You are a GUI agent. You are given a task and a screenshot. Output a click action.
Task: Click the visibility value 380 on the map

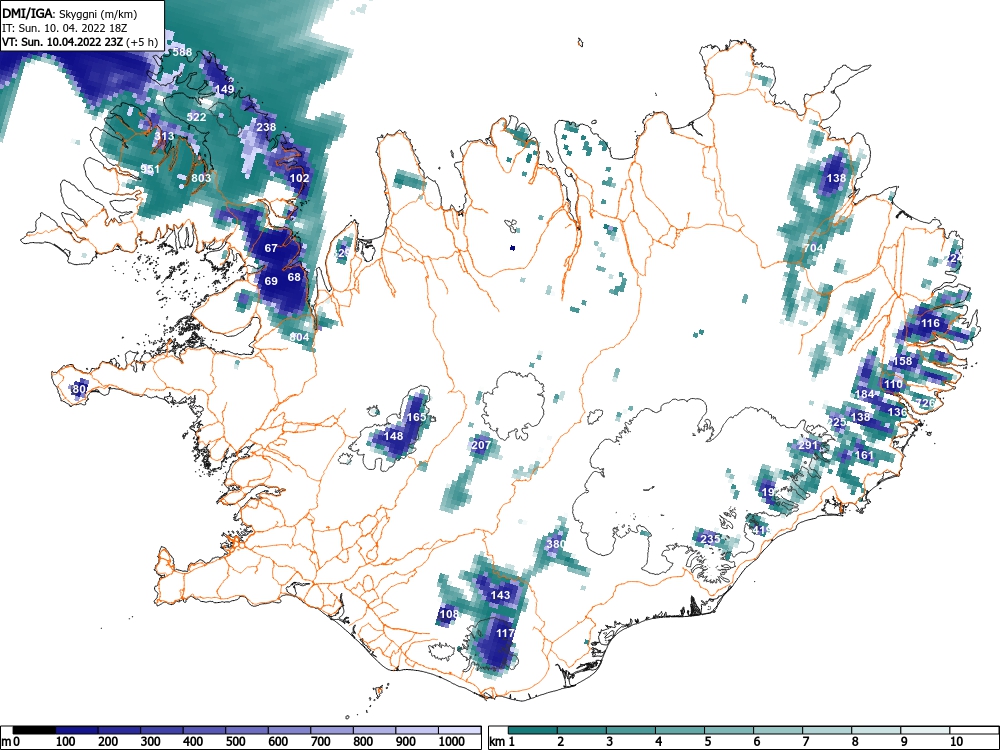click(556, 544)
